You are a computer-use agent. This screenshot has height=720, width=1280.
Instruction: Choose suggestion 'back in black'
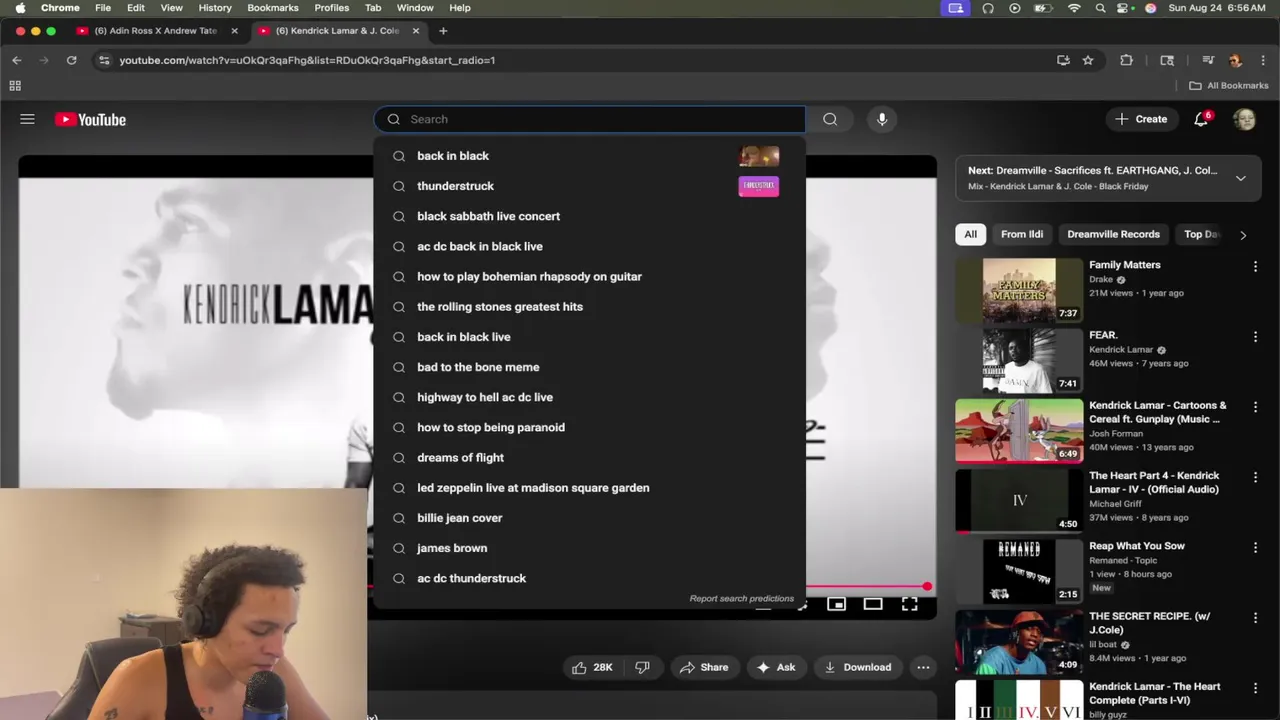click(x=589, y=156)
